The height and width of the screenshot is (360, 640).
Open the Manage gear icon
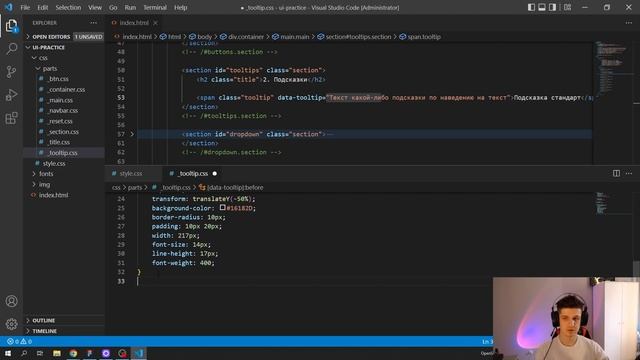(11, 324)
